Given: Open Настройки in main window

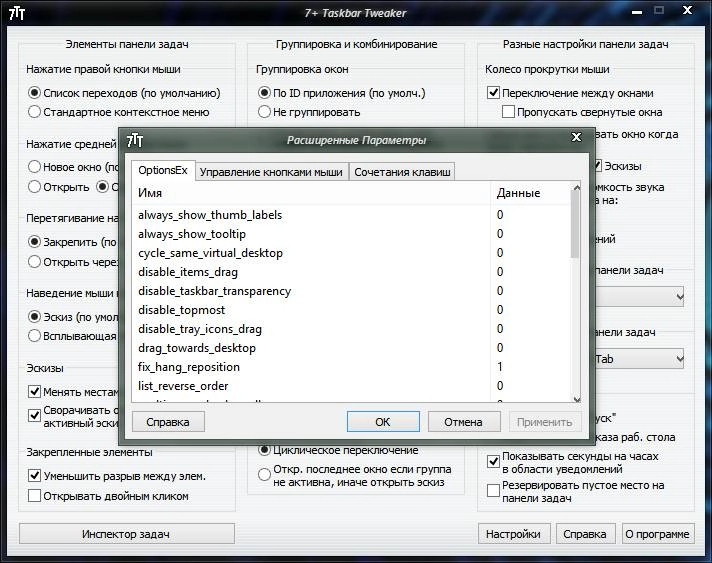Looking at the screenshot, I should pyautogui.click(x=514, y=534).
